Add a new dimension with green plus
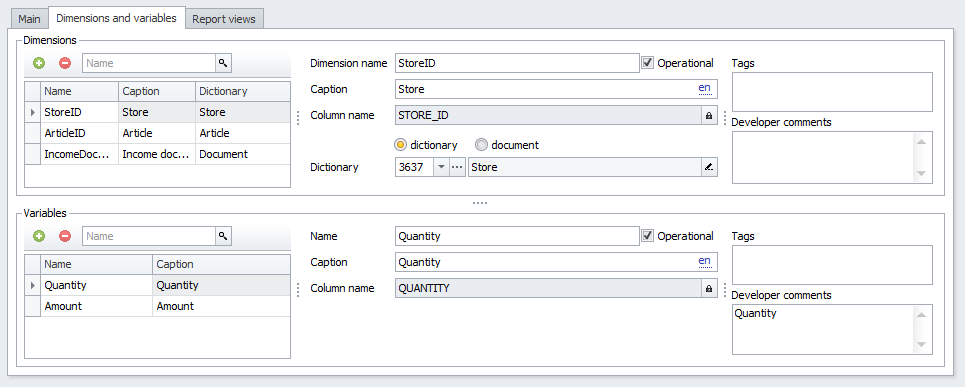 [39, 63]
